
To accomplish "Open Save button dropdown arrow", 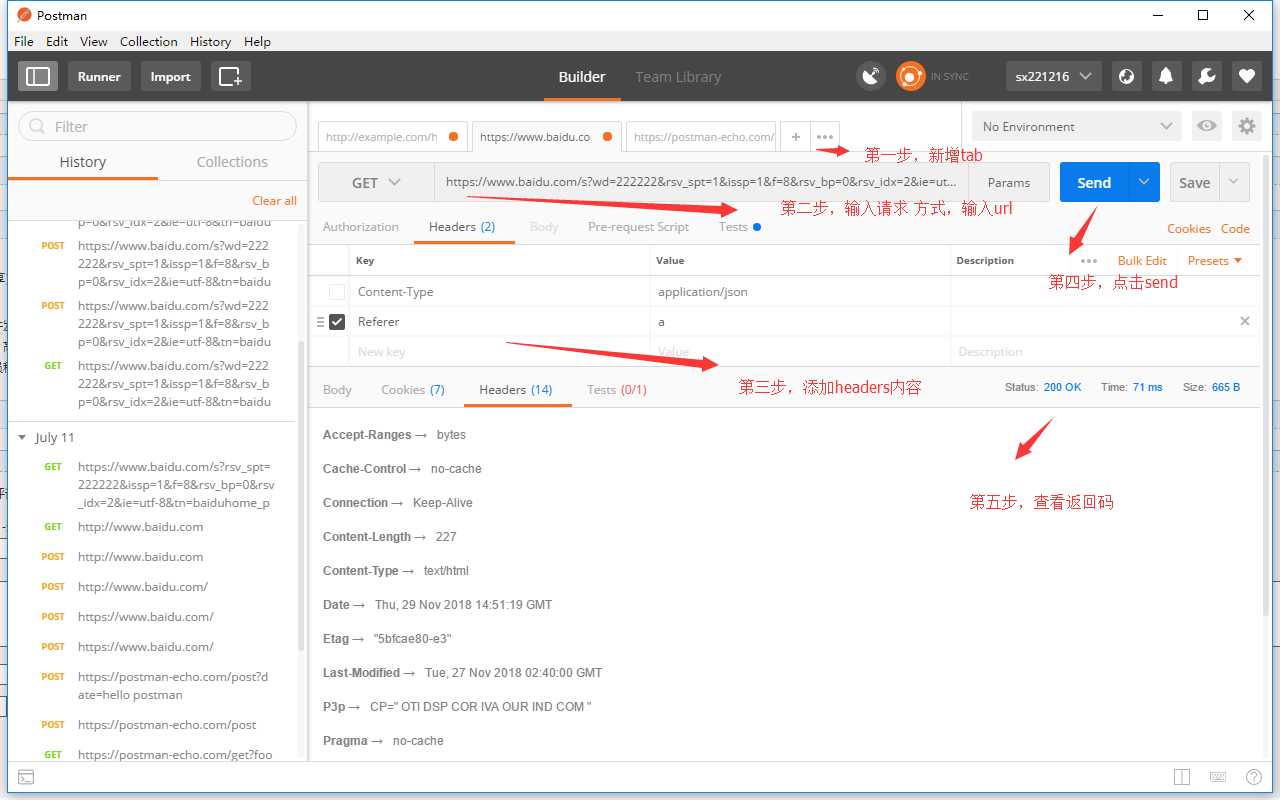I will pyautogui.click(x=1234, y=182).
